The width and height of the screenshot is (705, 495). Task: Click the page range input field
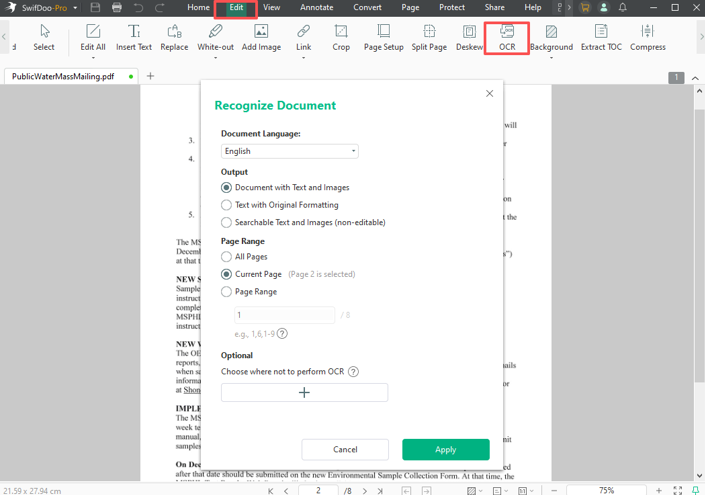[x=284, y=315]
